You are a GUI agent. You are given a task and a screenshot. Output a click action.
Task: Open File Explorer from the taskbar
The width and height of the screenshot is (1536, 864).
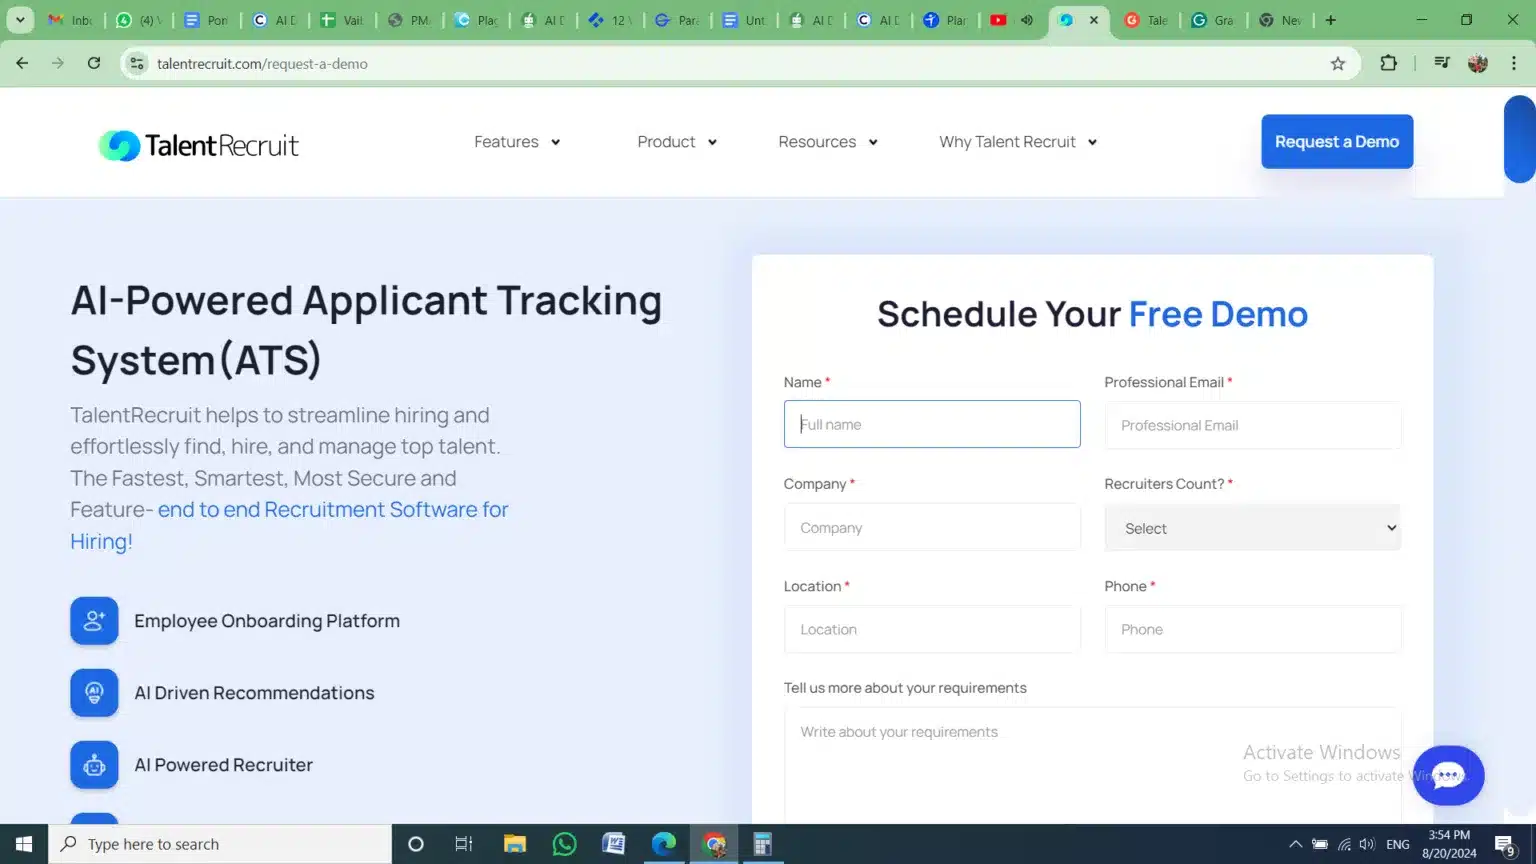[515, 844]
